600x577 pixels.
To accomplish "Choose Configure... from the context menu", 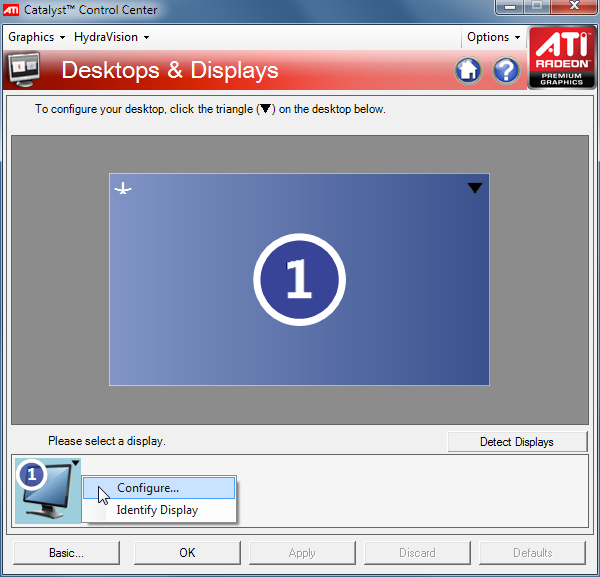I will 159,488.
